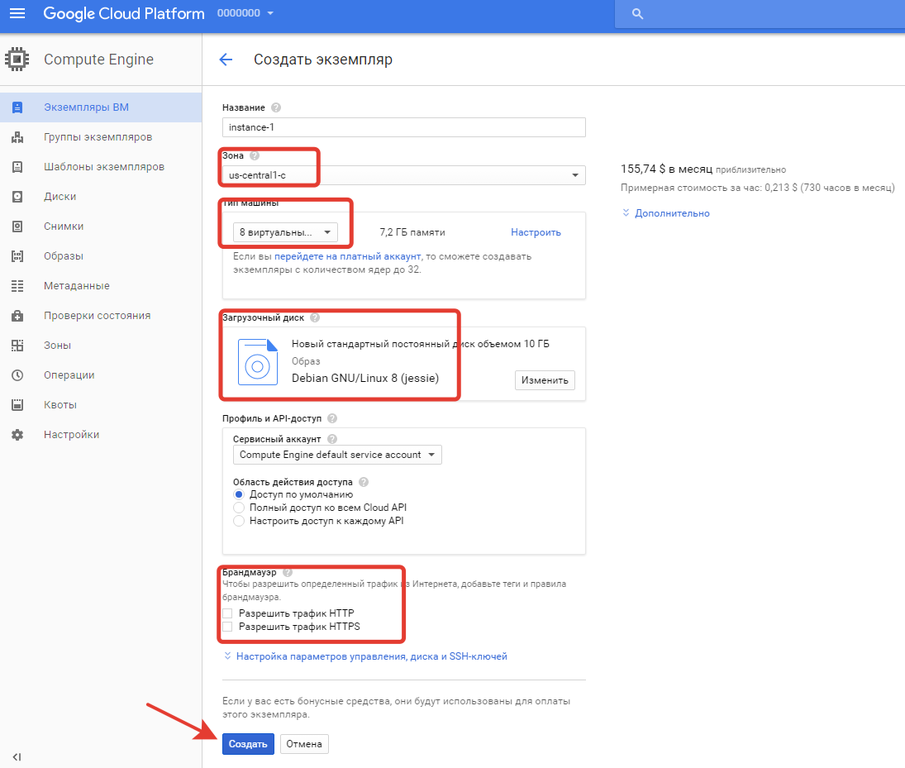Viewport: 905px width, 768px height.
Task: Click the Снимки sidebar icon
Action: [17, 226]
